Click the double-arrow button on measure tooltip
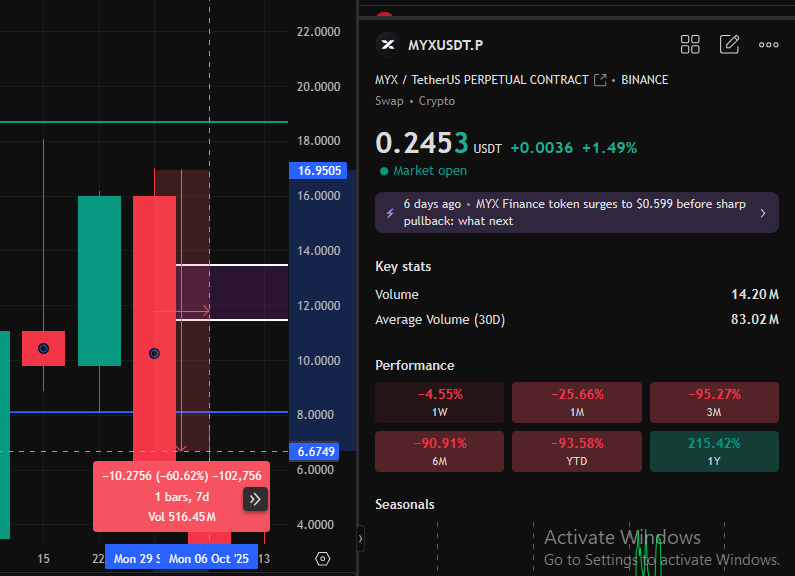 click(x=255, y=499)
